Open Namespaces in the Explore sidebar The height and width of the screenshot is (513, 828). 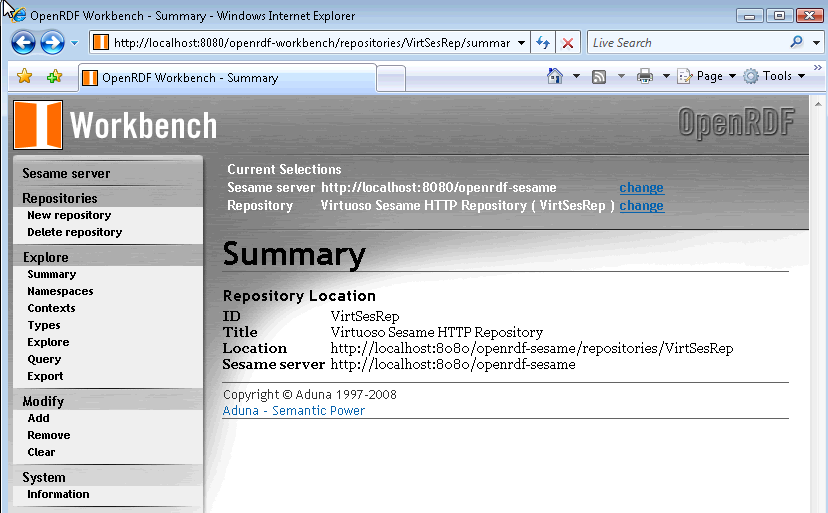pos(60,291)
